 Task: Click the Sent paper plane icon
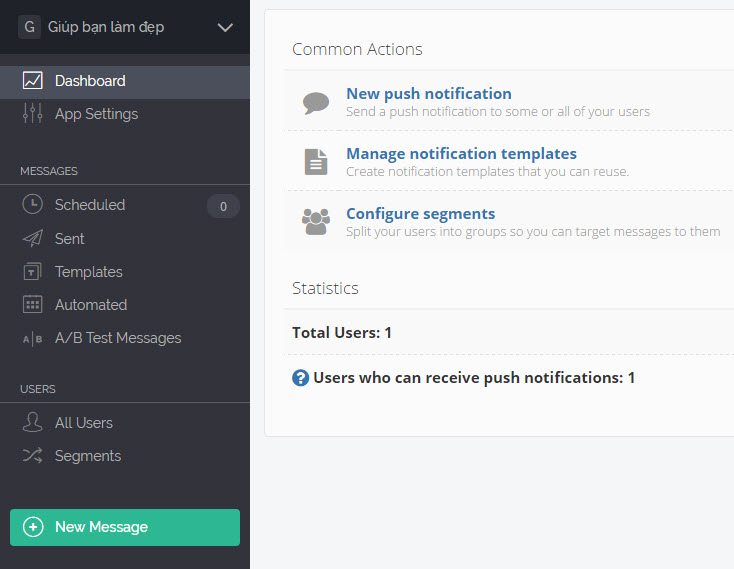33,239
